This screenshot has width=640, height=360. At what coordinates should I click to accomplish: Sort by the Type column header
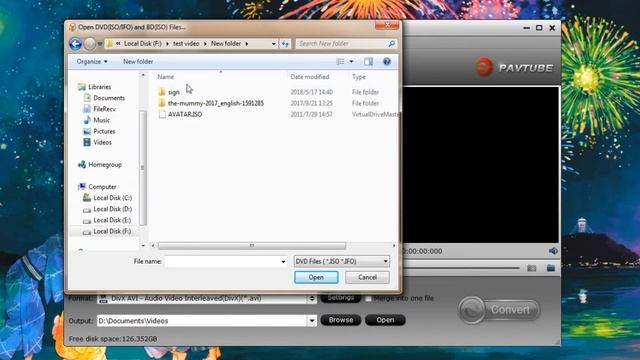pos(359,77)
